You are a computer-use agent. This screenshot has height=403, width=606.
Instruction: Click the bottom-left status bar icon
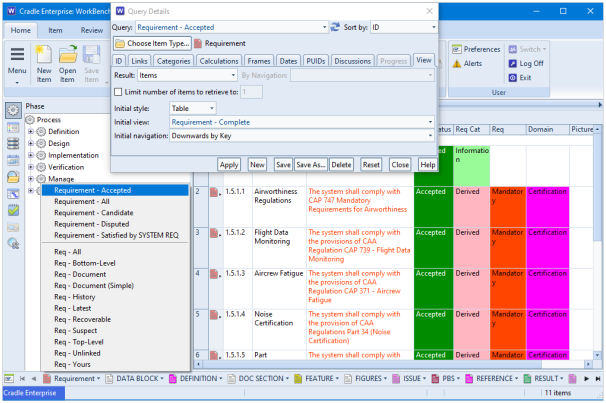tap(9, 379)
